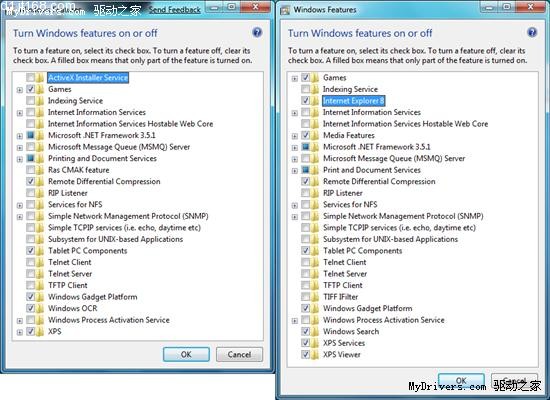550x400 pixels.
Task: Click folder icon beside left Printing and Document Services
Action: pyautogui.click(x=40, y=158)
